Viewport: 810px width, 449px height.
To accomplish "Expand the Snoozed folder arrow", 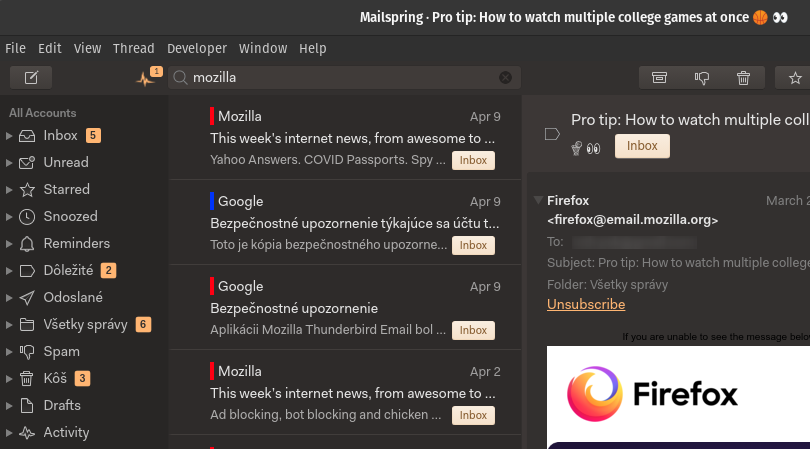I will tap(9, 216).
